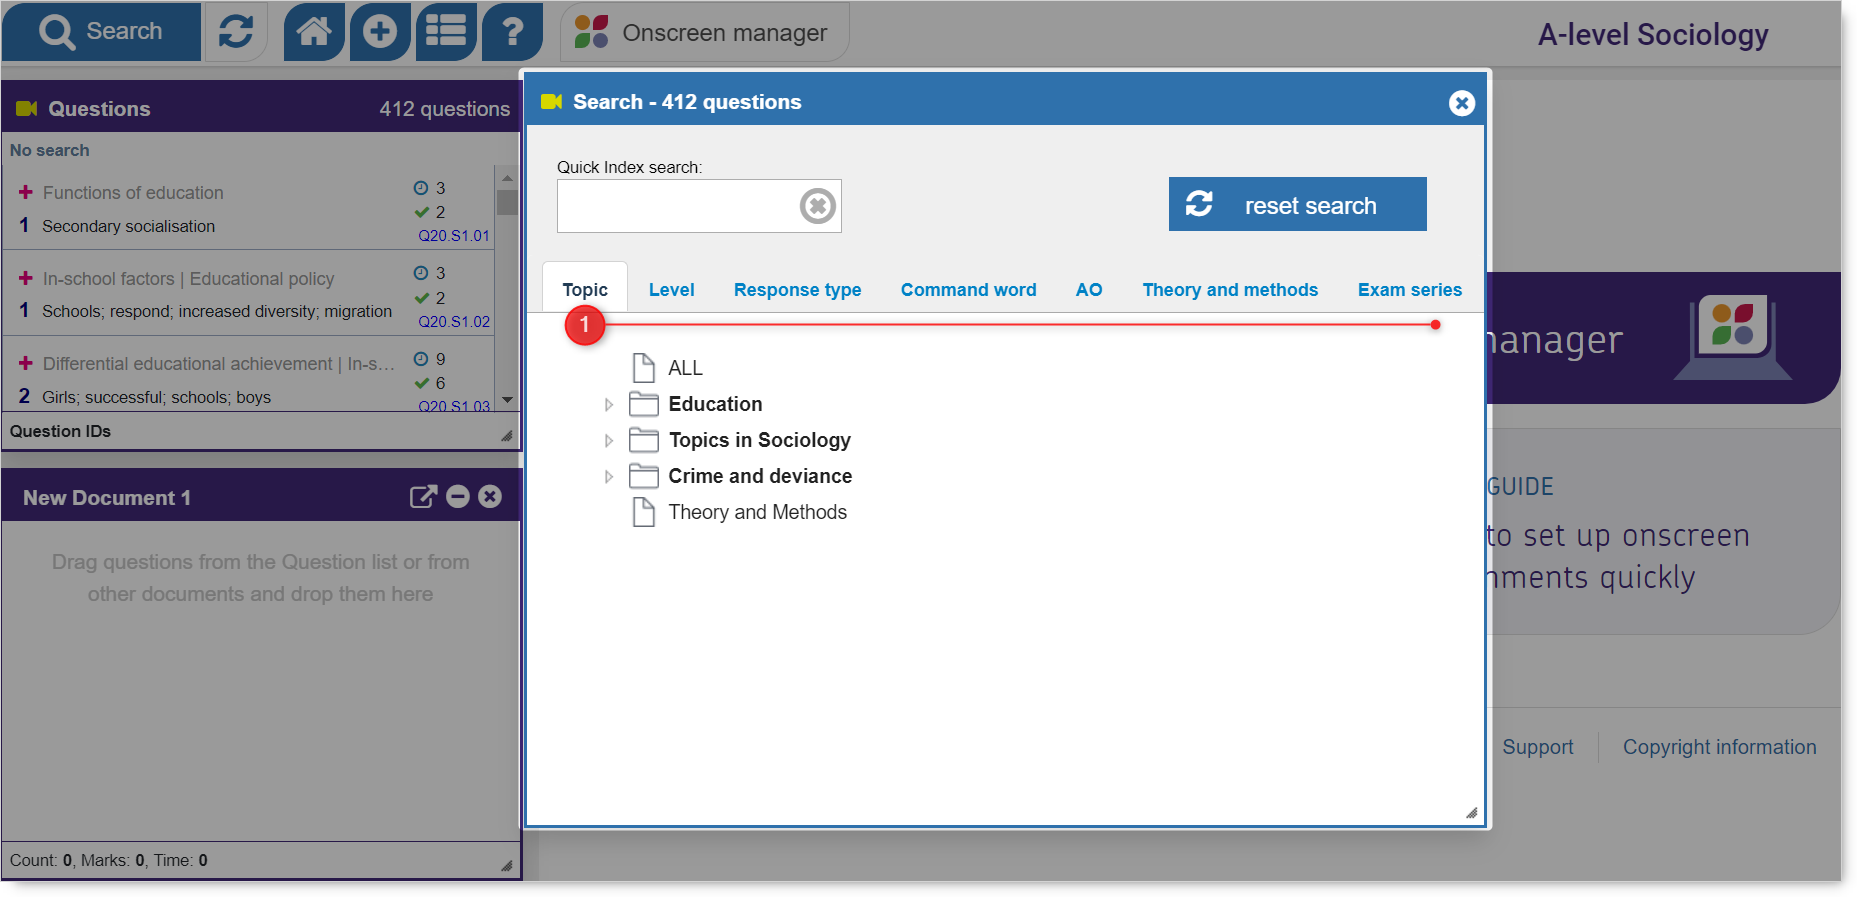Pop out New Document 1 panel

(x=423, y=497)
